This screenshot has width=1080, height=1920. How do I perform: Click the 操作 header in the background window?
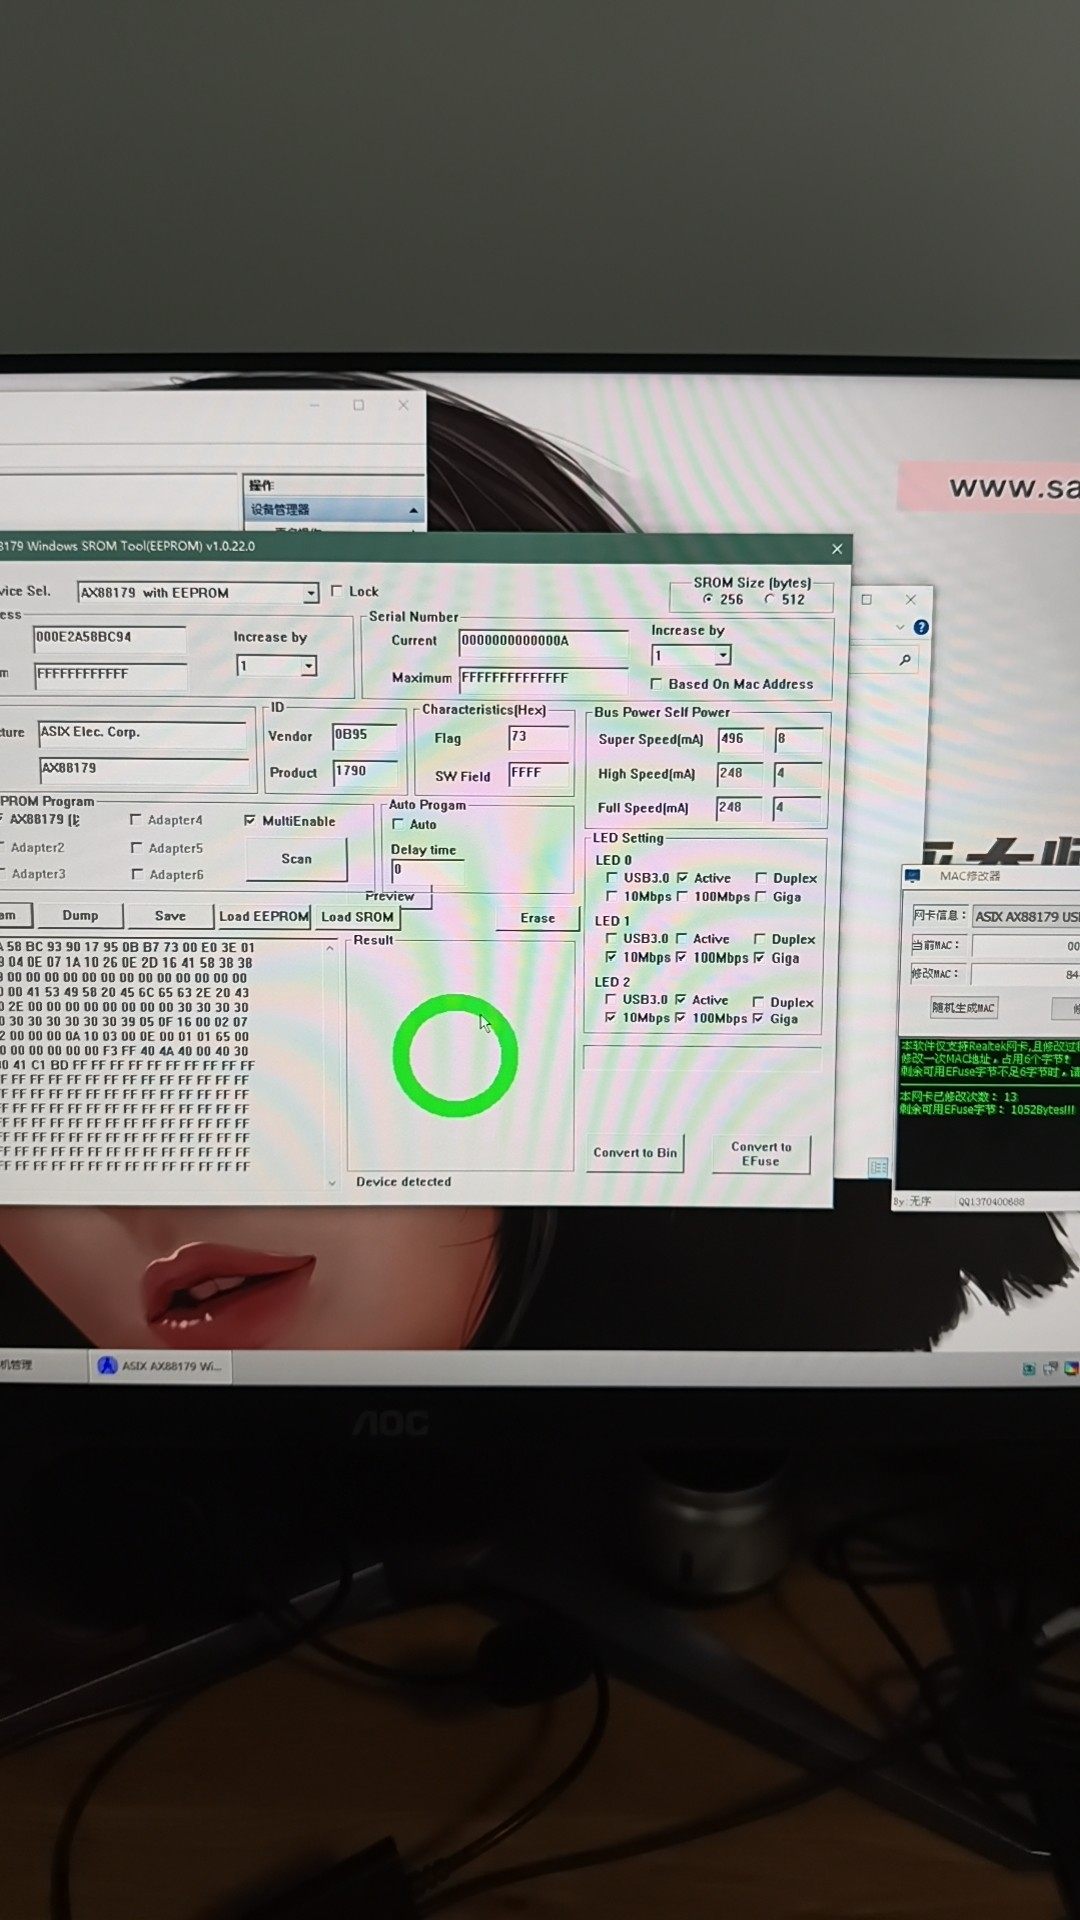click(262, 485)
